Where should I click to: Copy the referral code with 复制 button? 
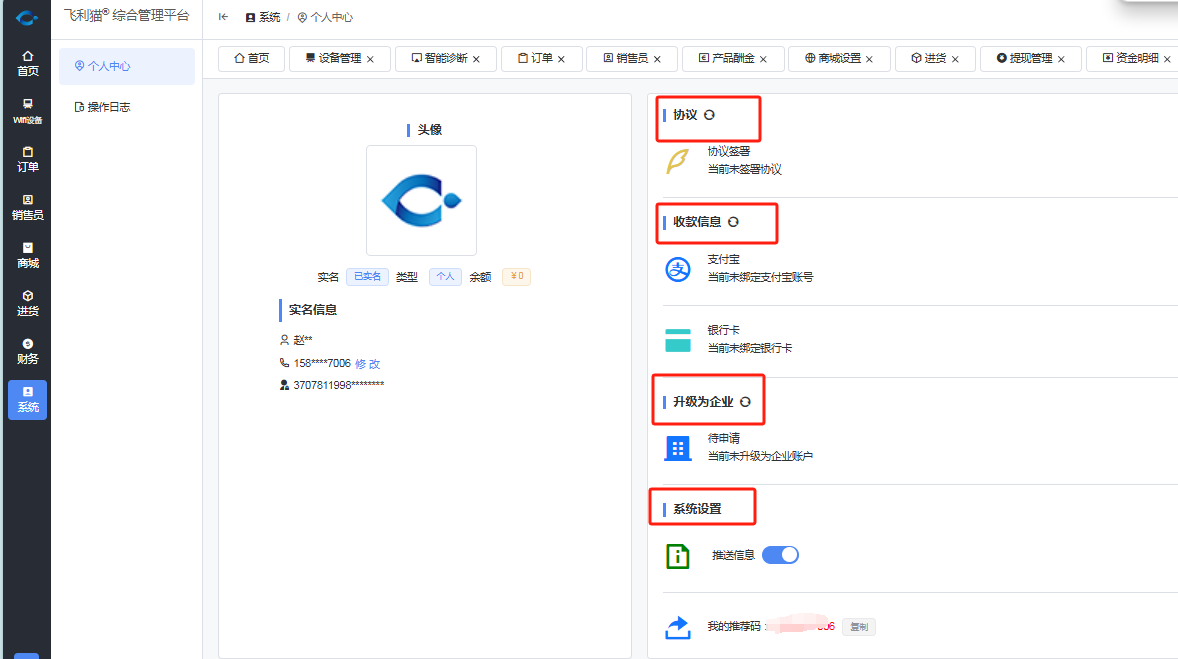(858, 627)
